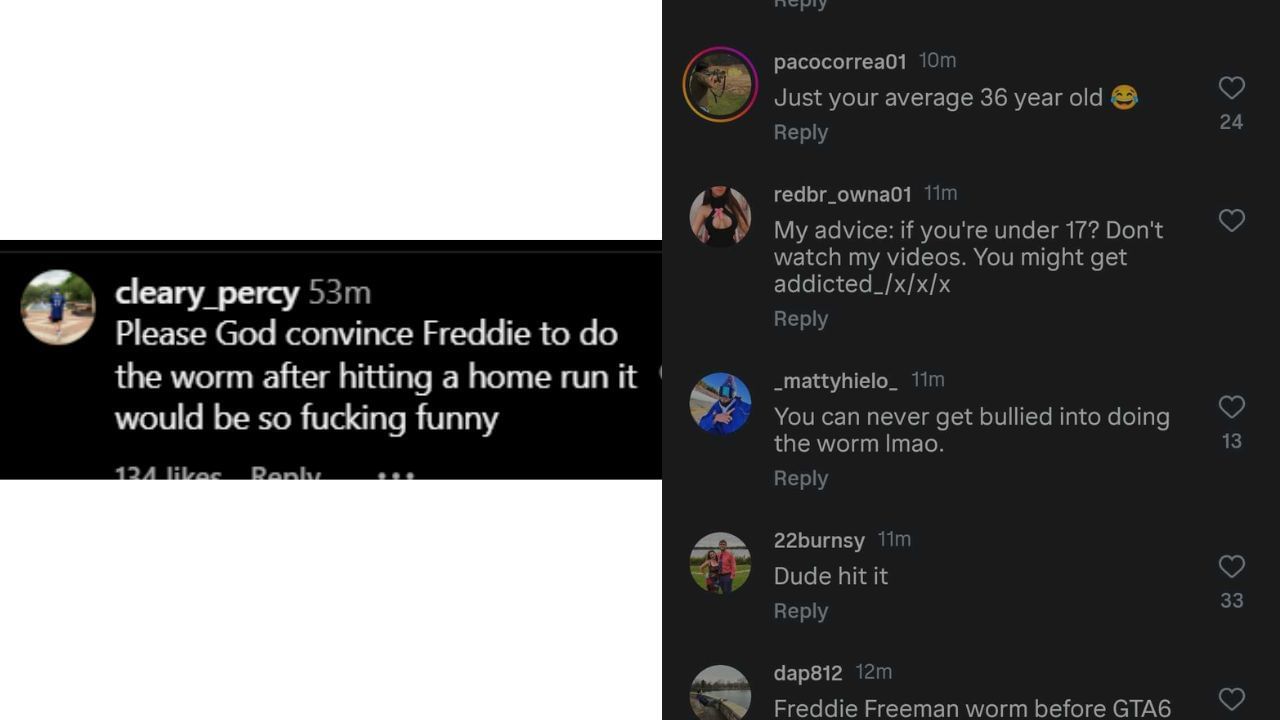
Task: Like 22burnsy's 'Dude hit it' comment
Action: click(1231, 567)
